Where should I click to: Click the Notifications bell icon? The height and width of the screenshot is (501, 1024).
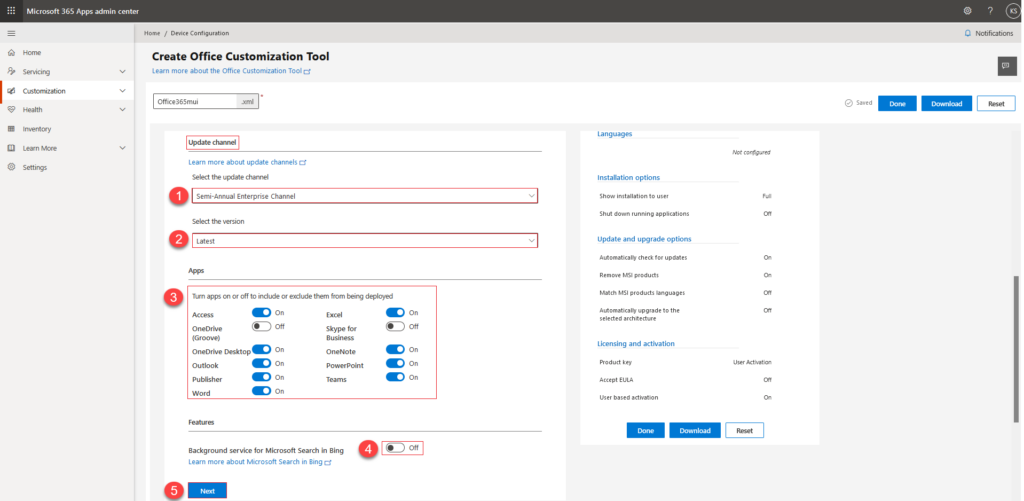tap(968, 33)
